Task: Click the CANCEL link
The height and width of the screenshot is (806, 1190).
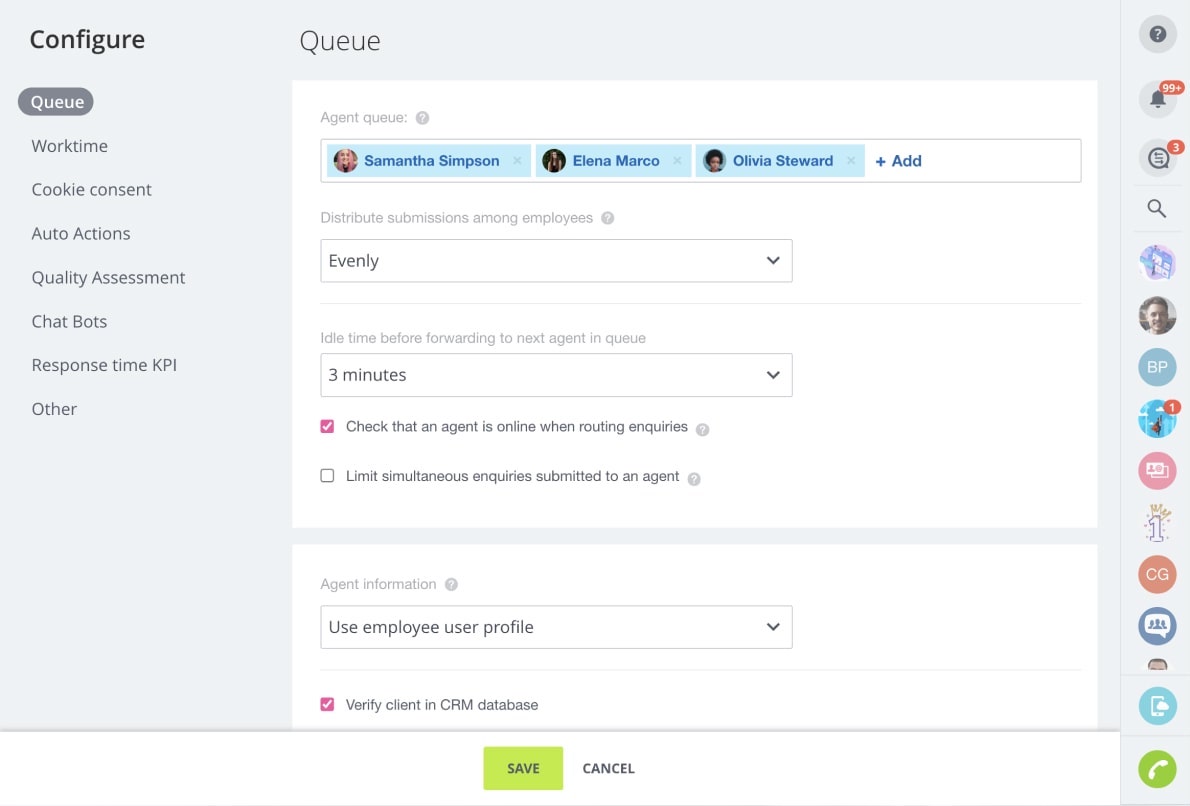Action: click(608, 768)
